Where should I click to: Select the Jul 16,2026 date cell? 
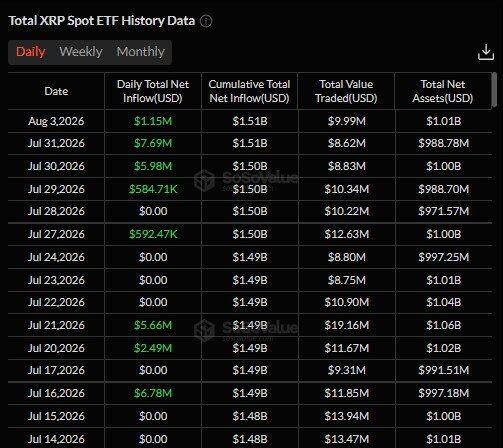pos(56,393)
